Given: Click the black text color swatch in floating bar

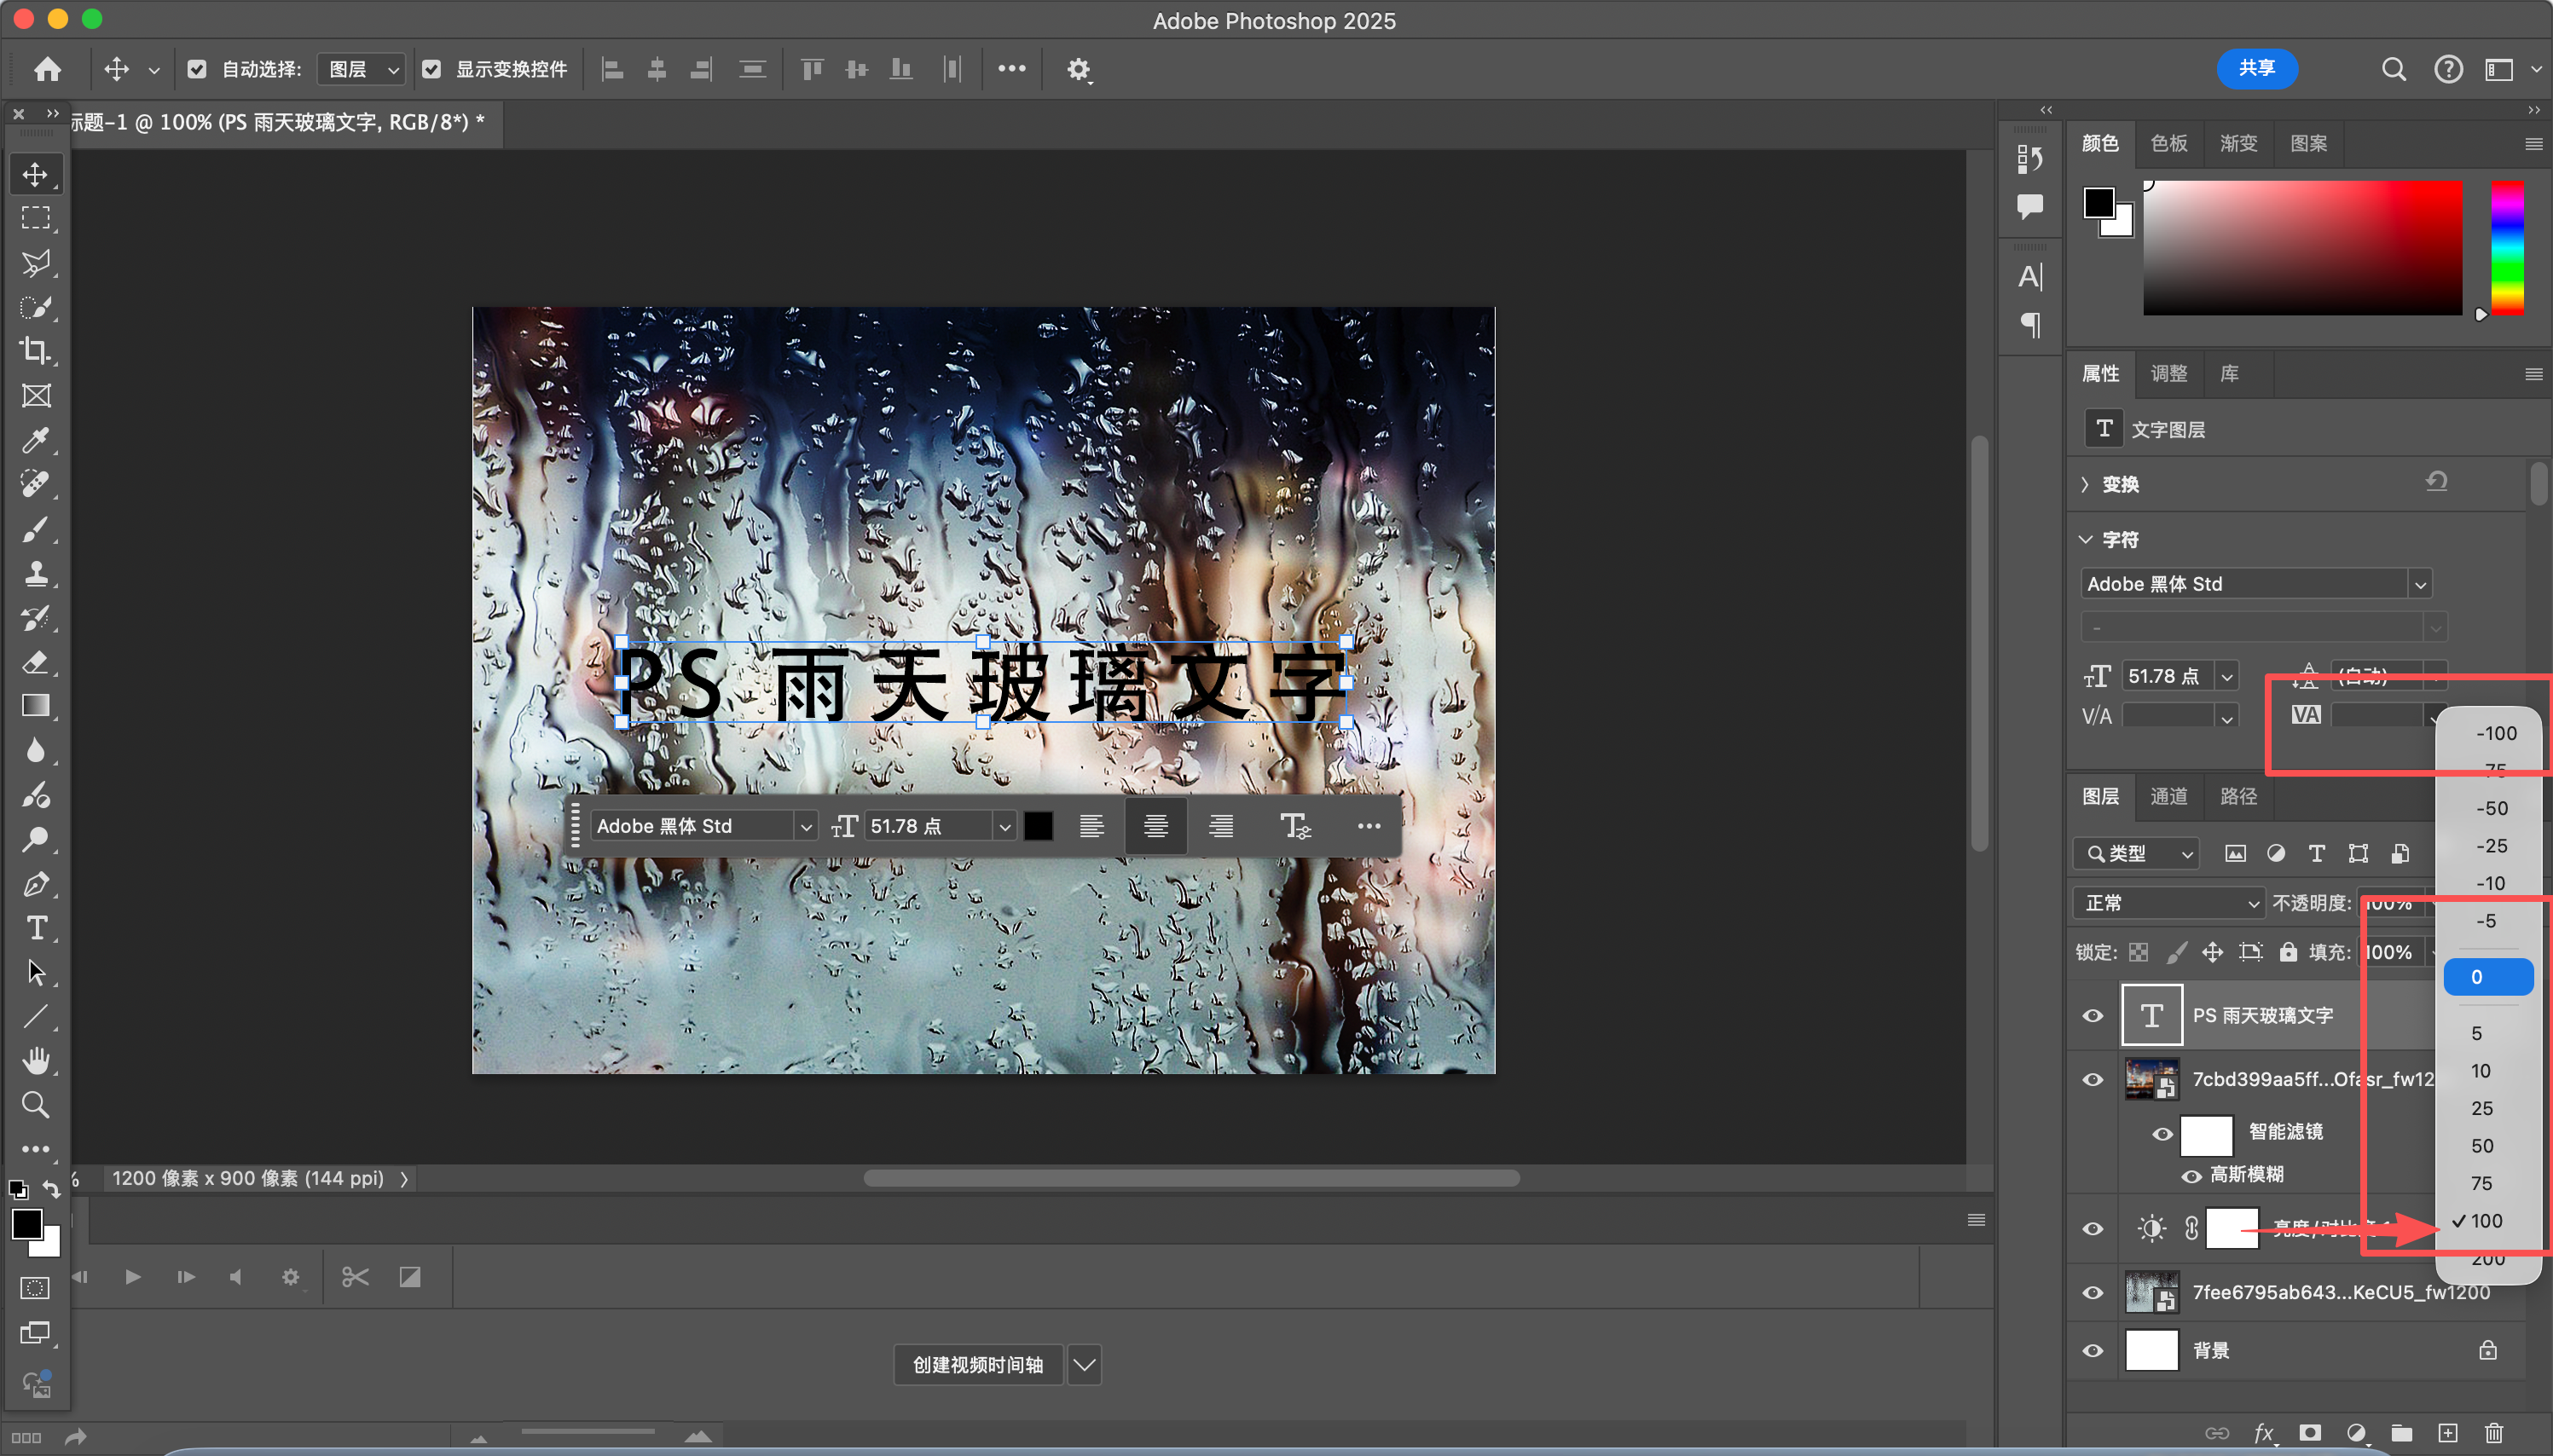Looking at the screenshot, I should (x=1038, y=826).
